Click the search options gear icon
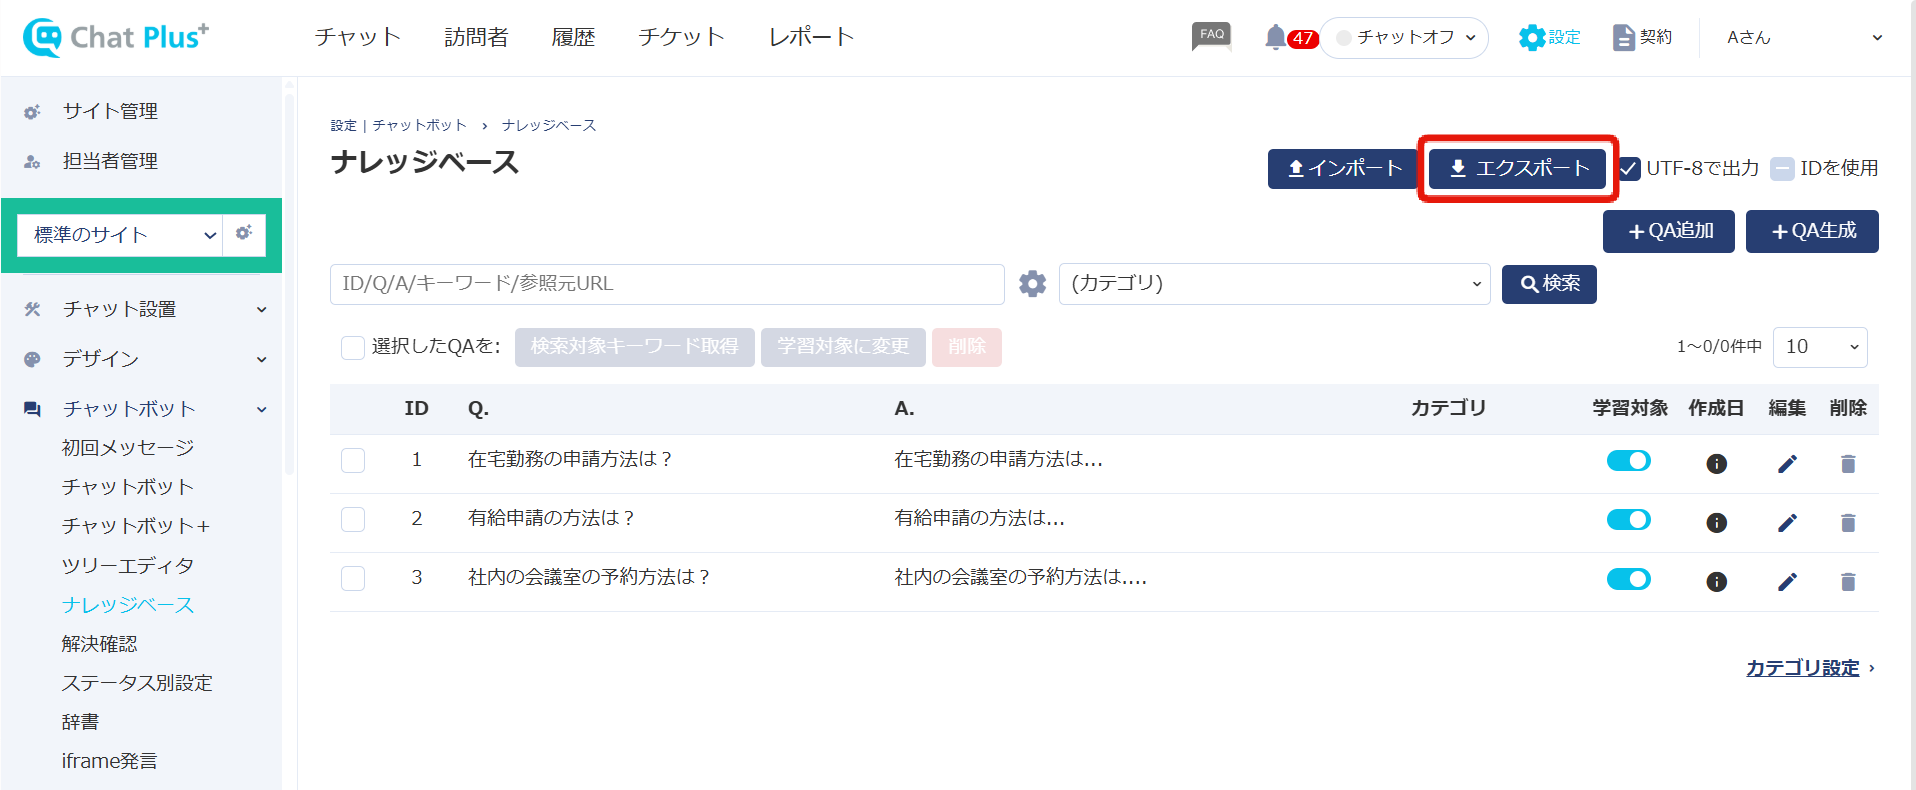The height and width of the screenshot is (790, 1916). coord(1032,284)
